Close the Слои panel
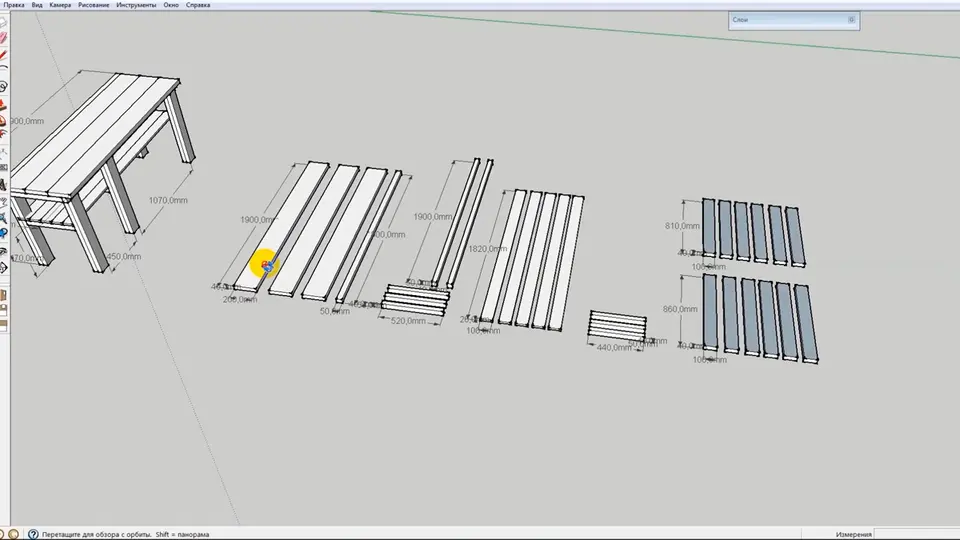The height and width of the screenshot is (540, 960). [851, 20]
